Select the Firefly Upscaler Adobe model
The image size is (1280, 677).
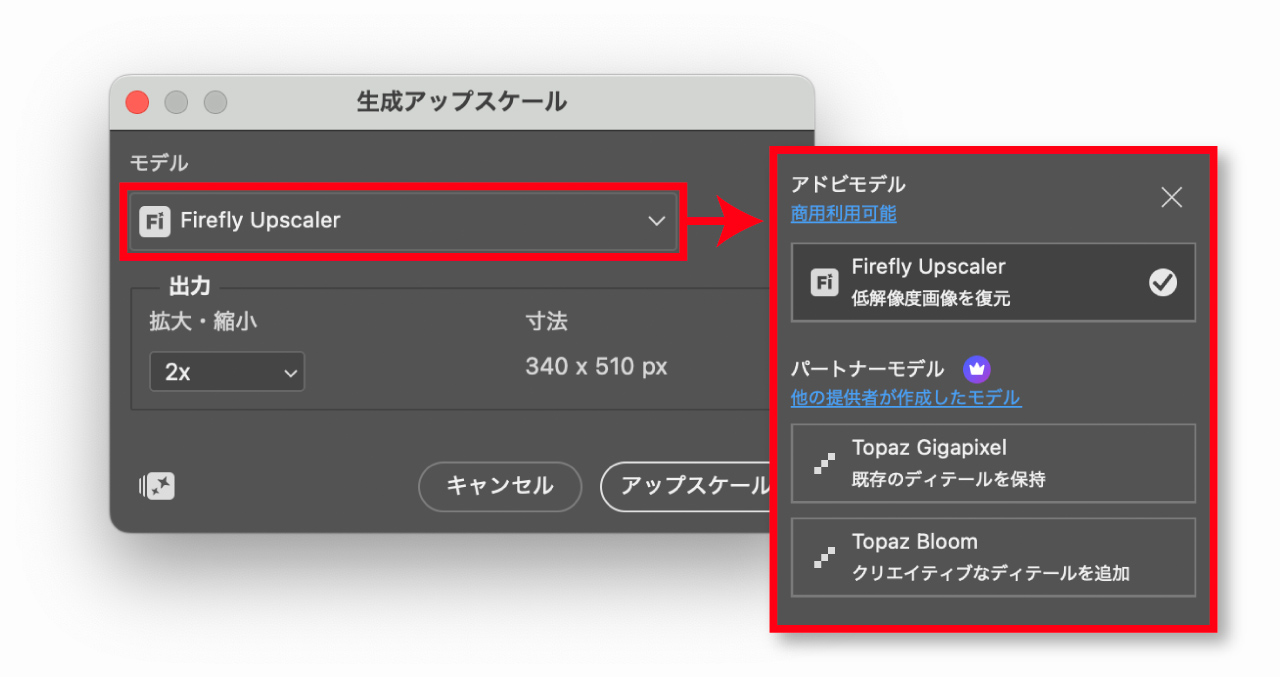click(993, 281)
